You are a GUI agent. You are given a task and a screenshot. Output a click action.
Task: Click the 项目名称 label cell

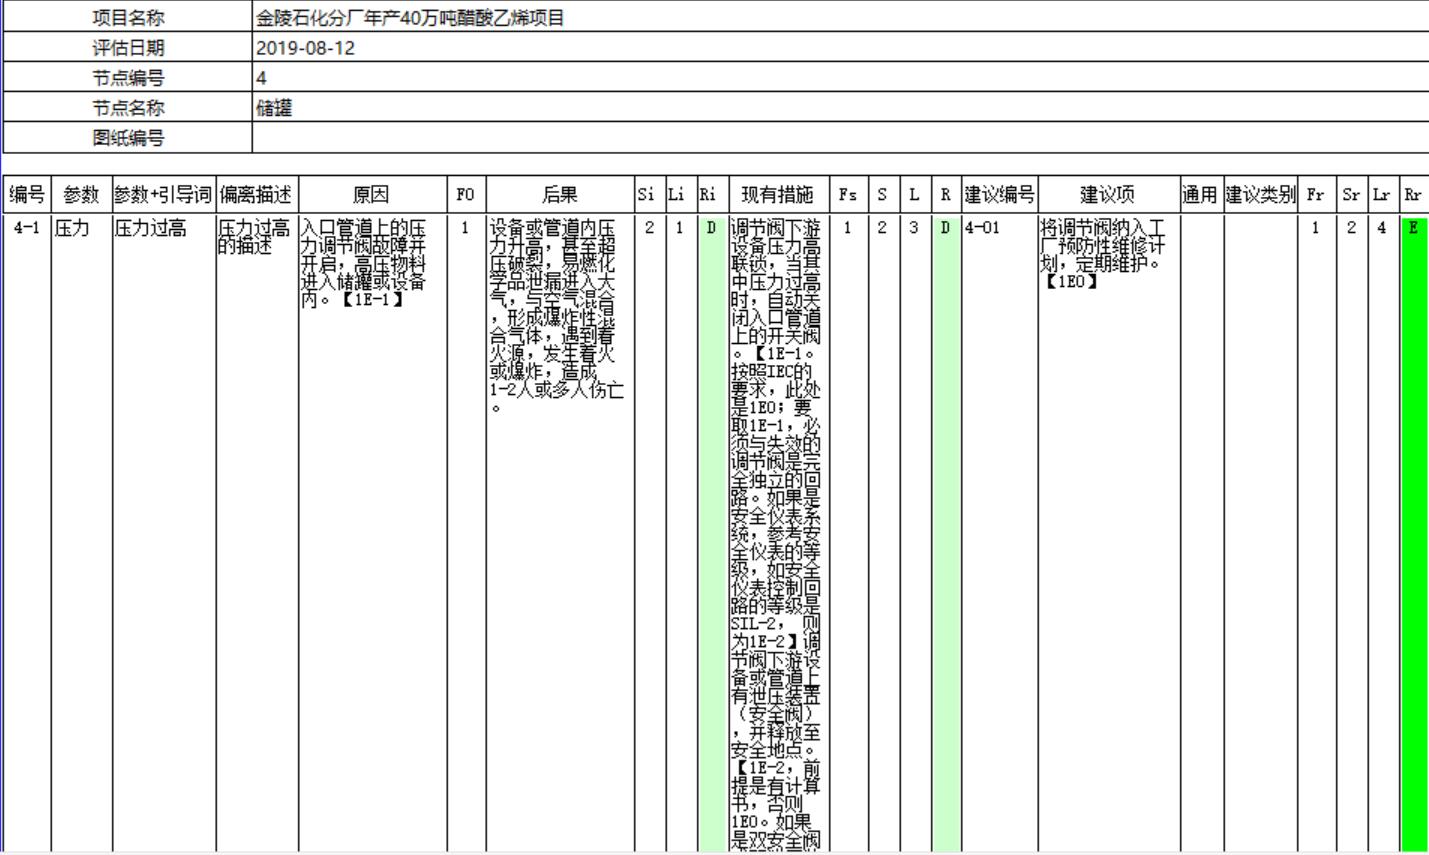pyautogui.click(x=128, y=18)
